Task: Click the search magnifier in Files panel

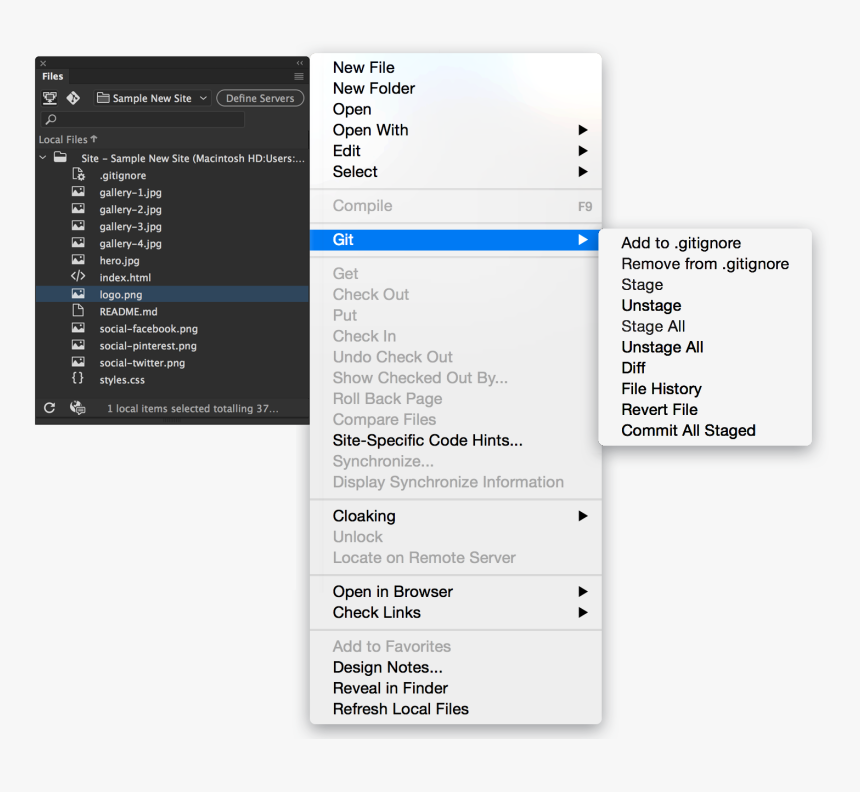Action: coord(51,118)
